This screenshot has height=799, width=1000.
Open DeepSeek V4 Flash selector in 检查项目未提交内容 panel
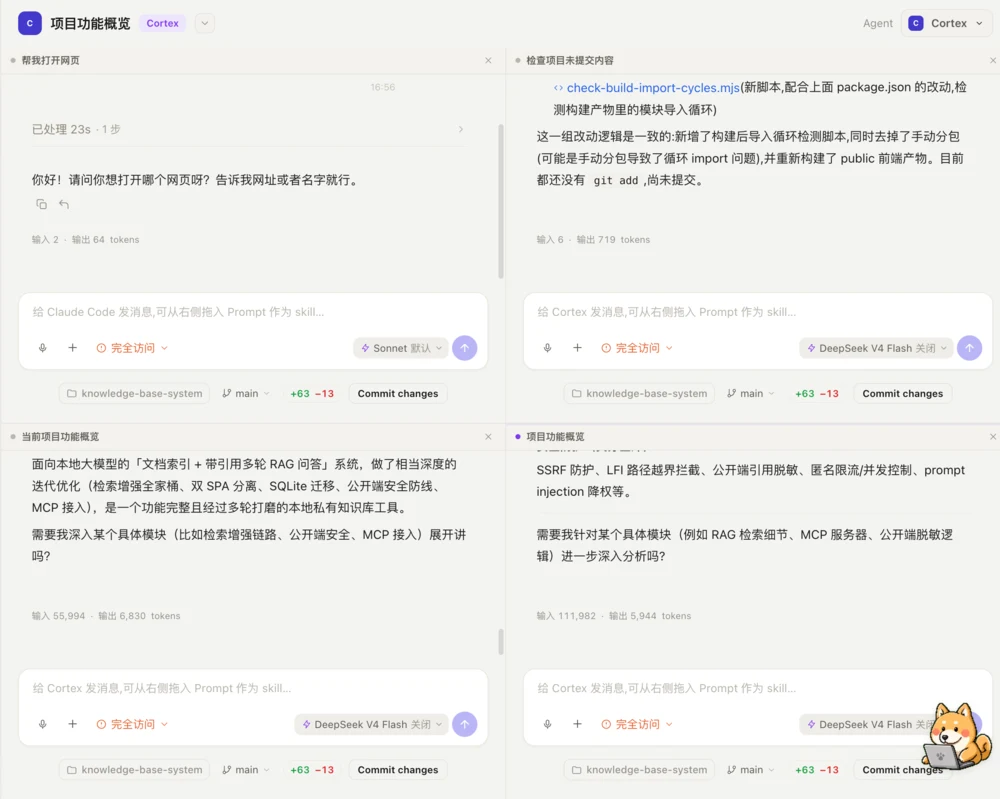876,348
